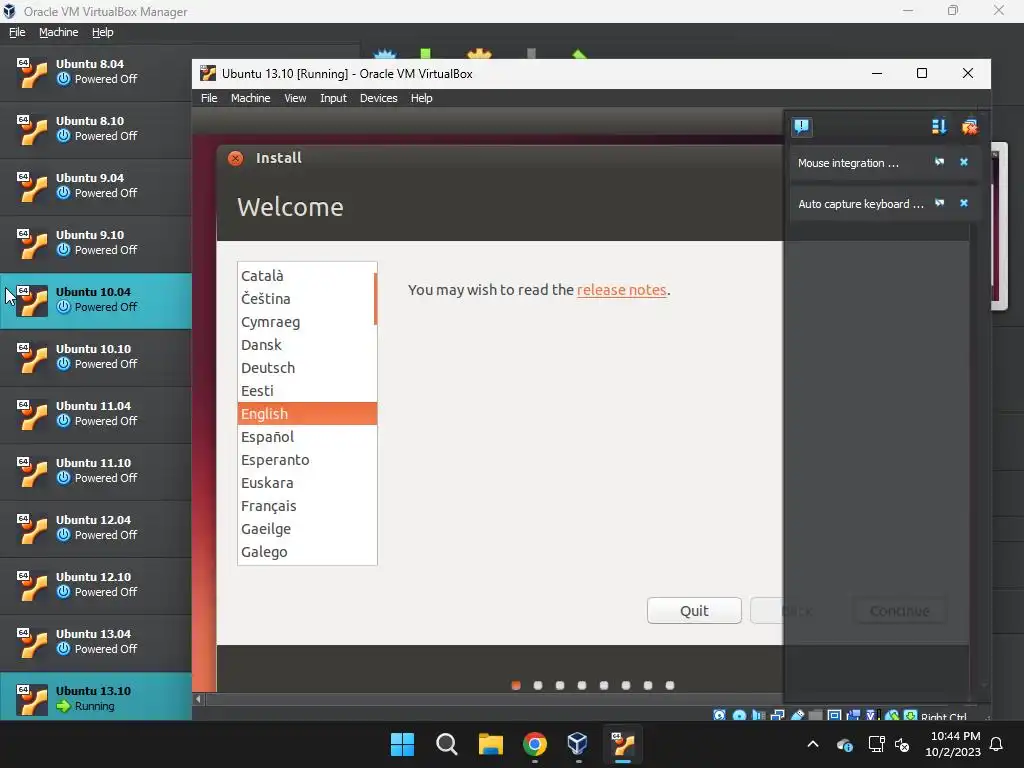
Task: Select Français in the language list
Action: coord(307,505)
